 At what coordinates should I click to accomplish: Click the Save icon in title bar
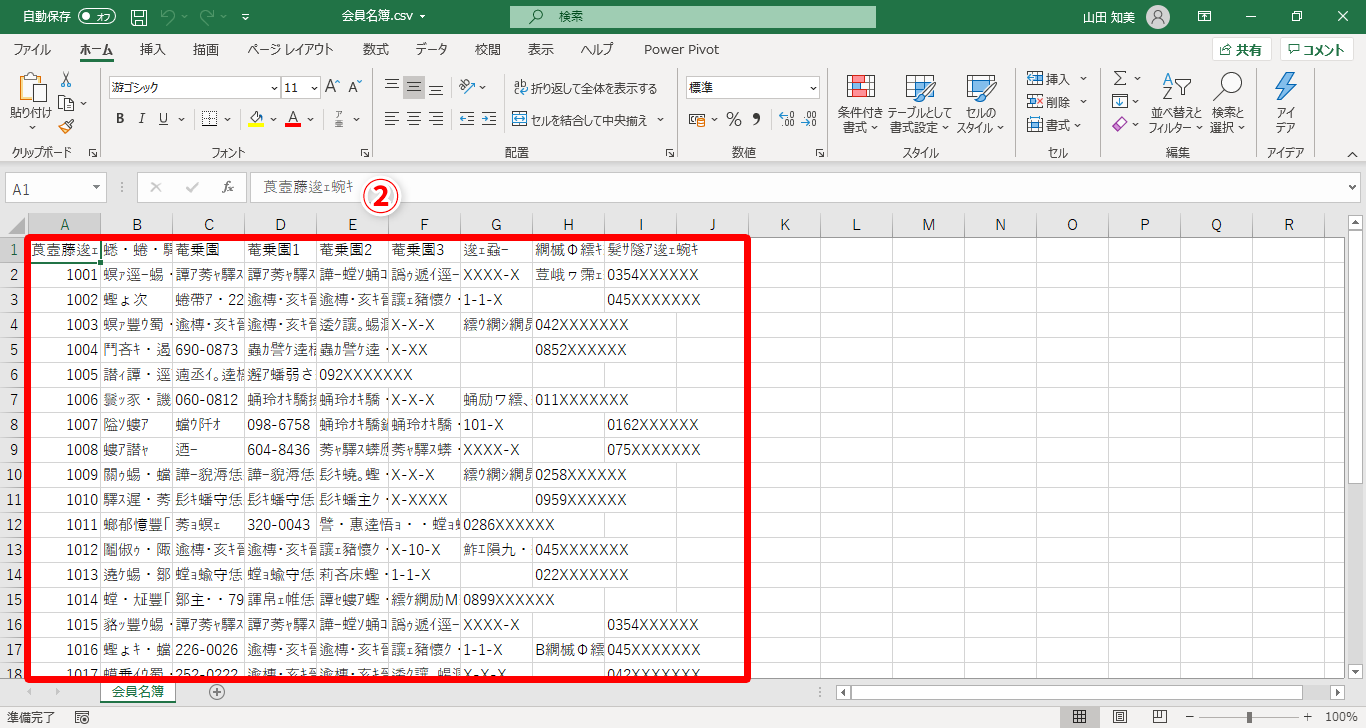point(139,17)
